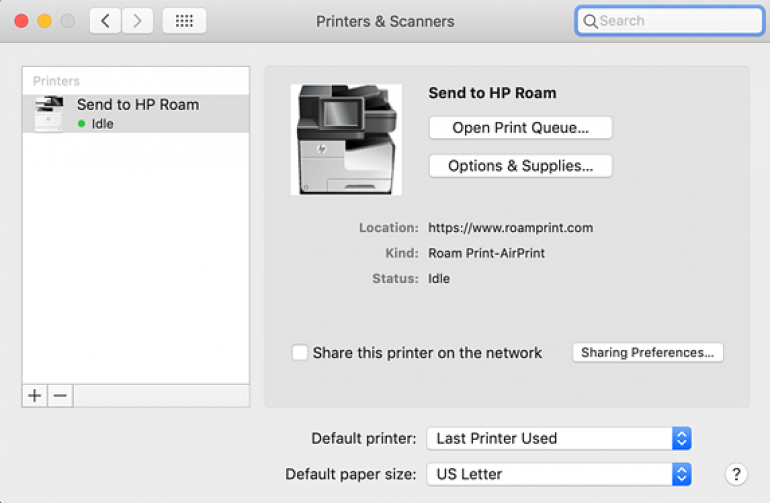Click the forward navigation arrow
Viewport: 770px width, 503px height.
(x=138, y=21)
